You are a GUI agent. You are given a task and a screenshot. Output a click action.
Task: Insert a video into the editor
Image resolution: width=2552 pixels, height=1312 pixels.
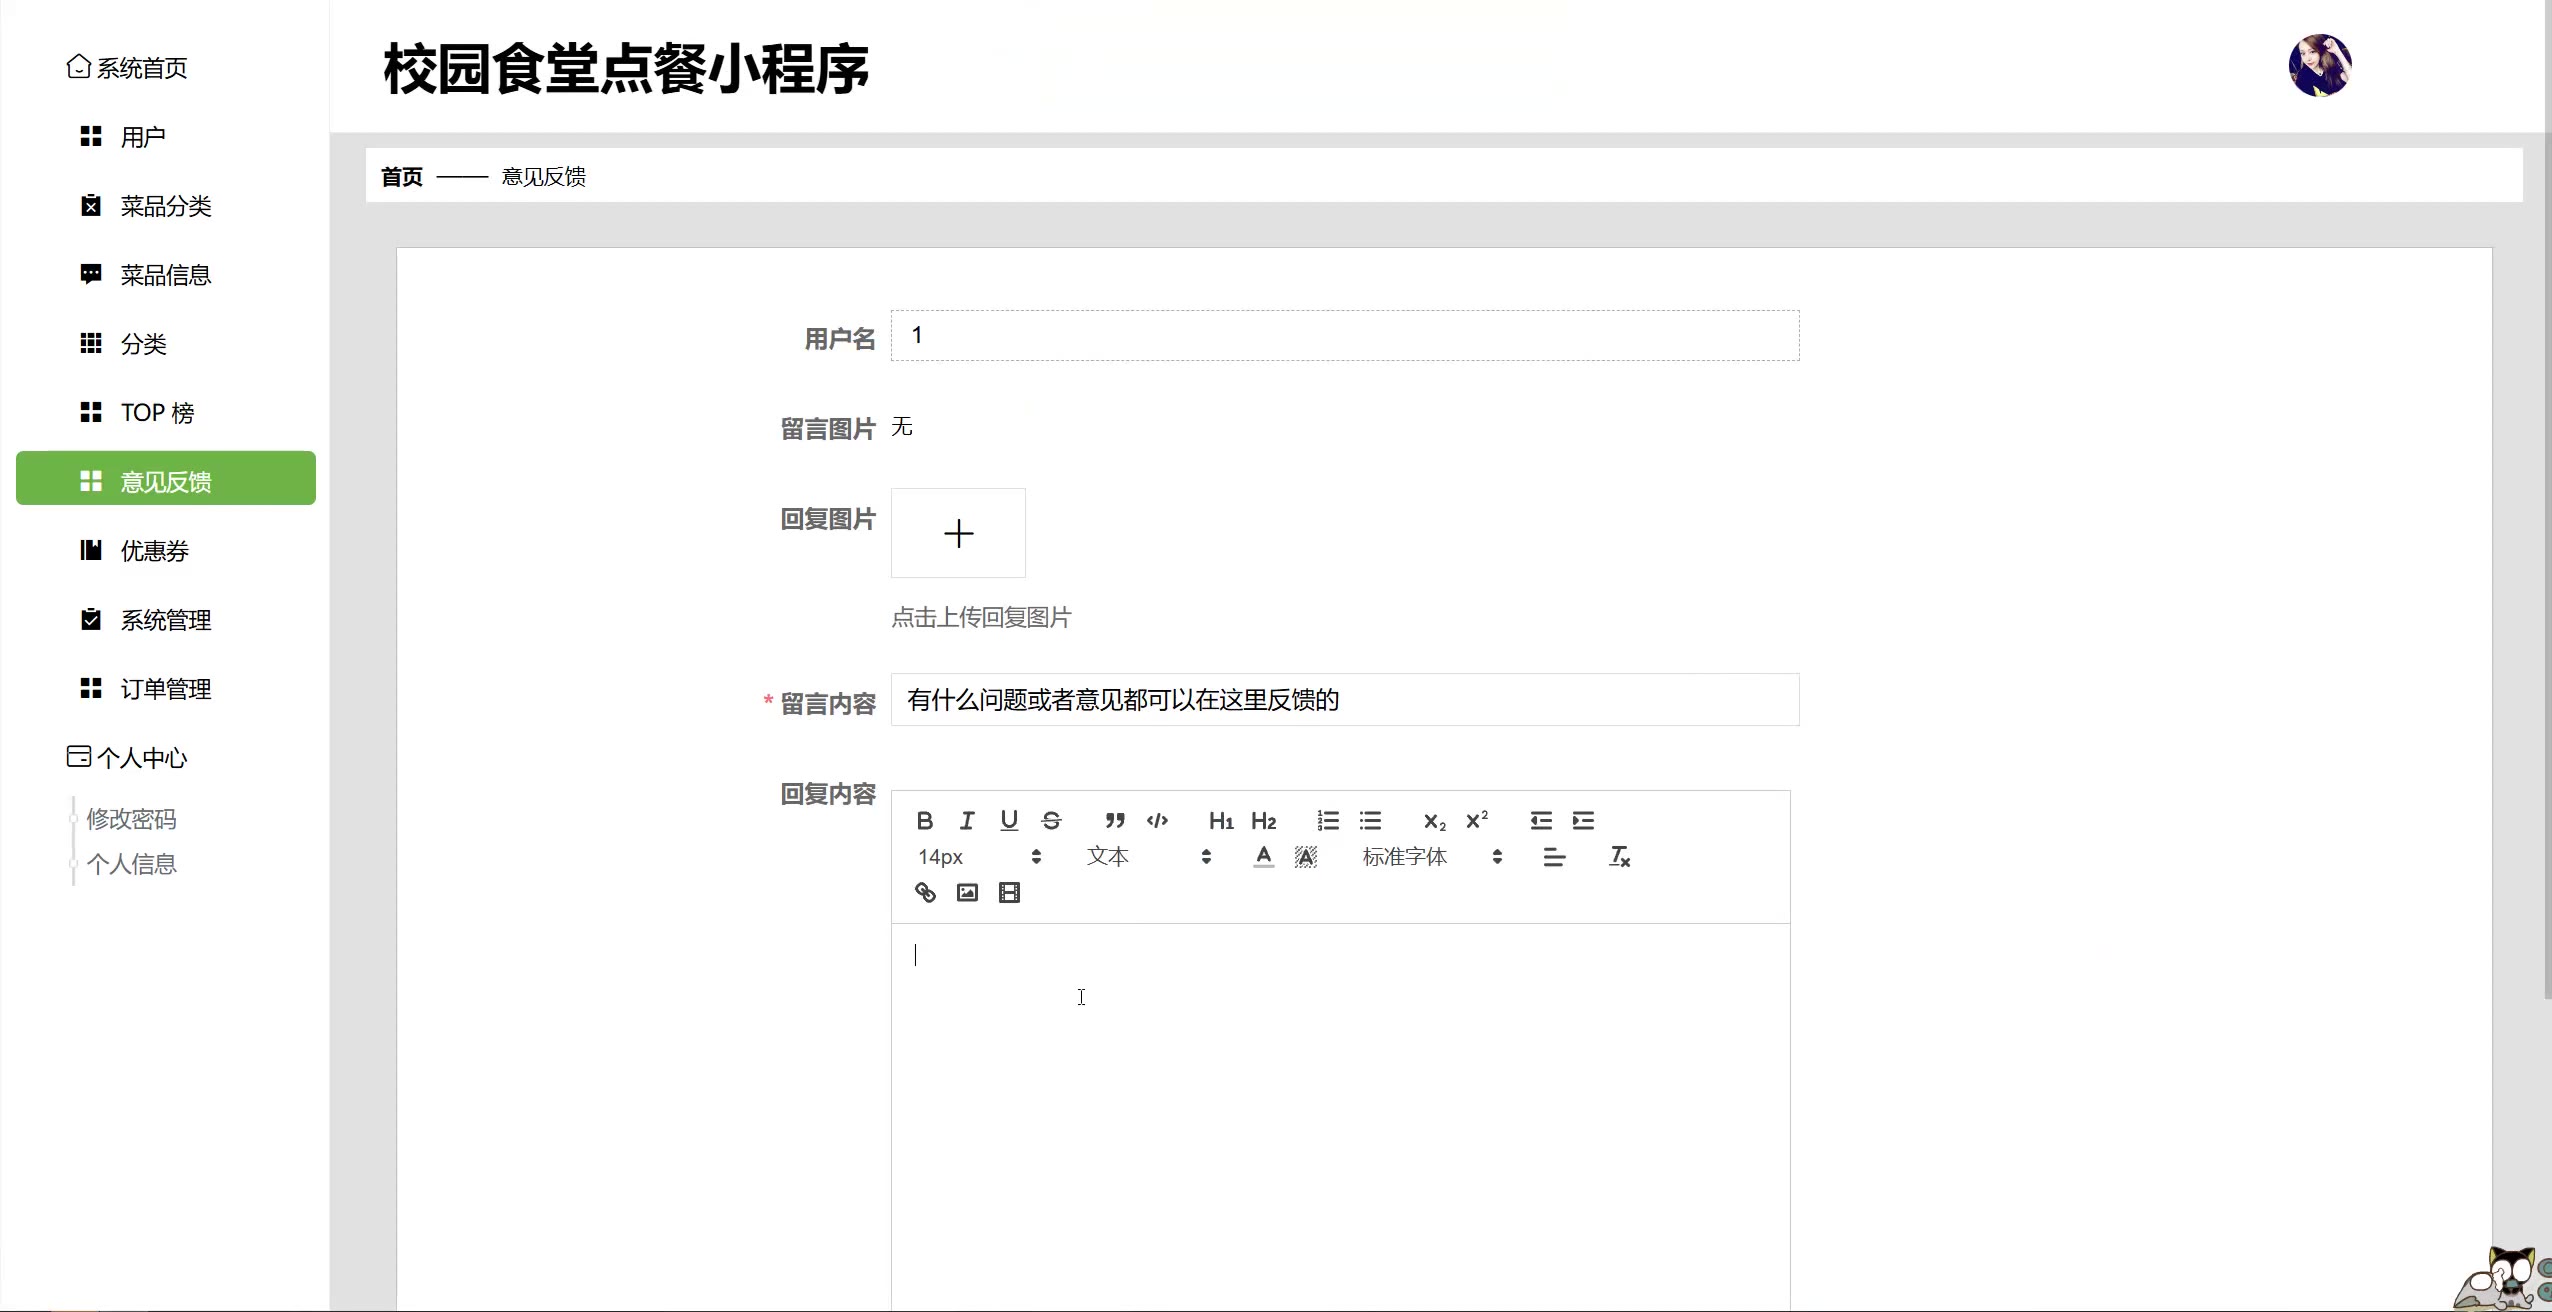point(1010,893)
